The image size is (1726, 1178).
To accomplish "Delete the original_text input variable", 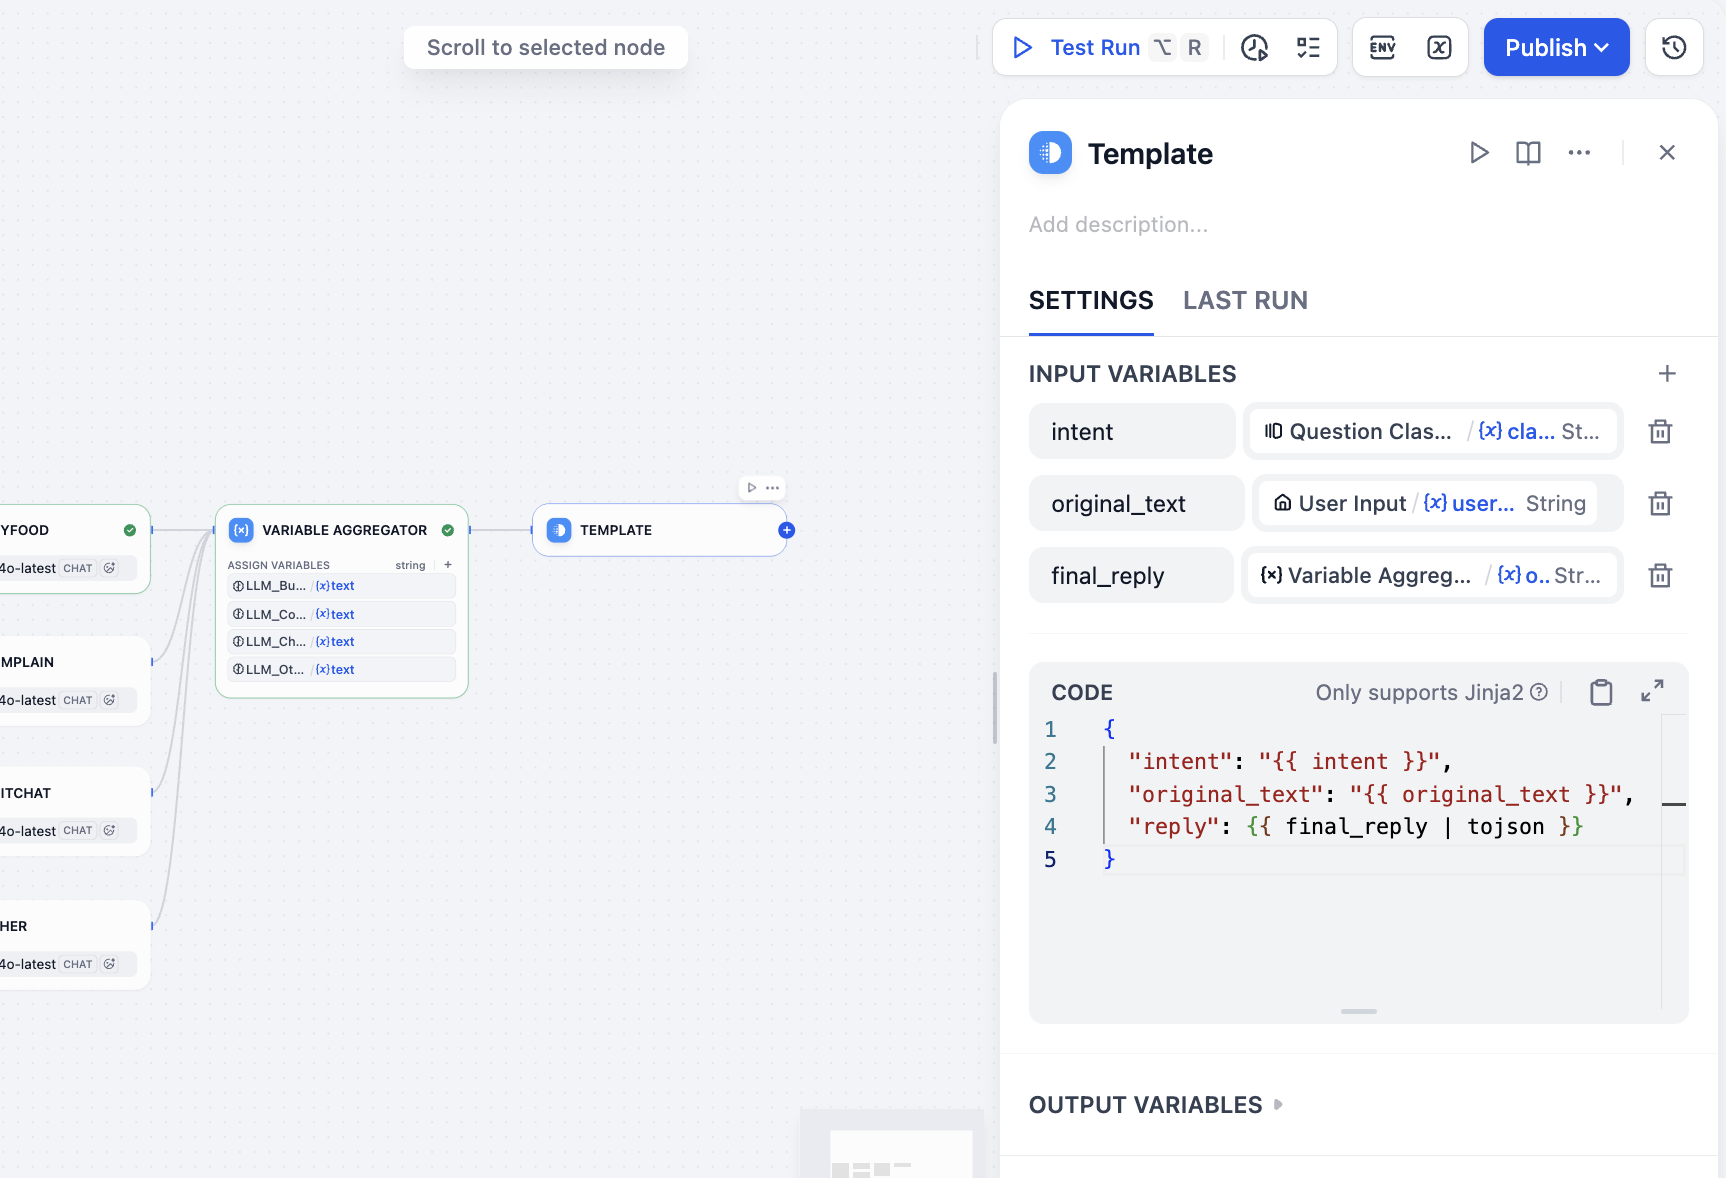I will point(1660,504).
